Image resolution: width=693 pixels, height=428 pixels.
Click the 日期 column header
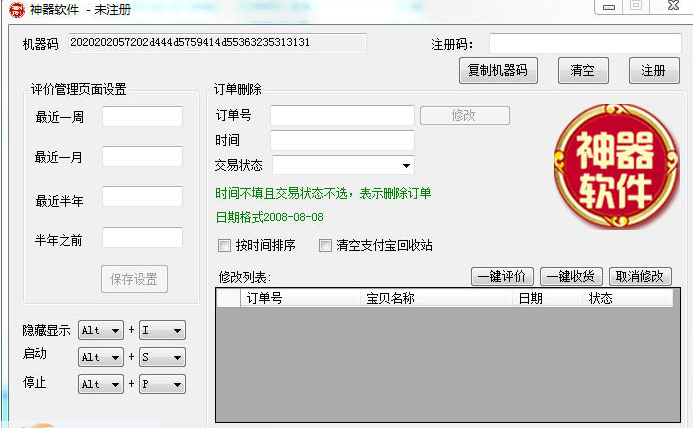click(548, 298)
